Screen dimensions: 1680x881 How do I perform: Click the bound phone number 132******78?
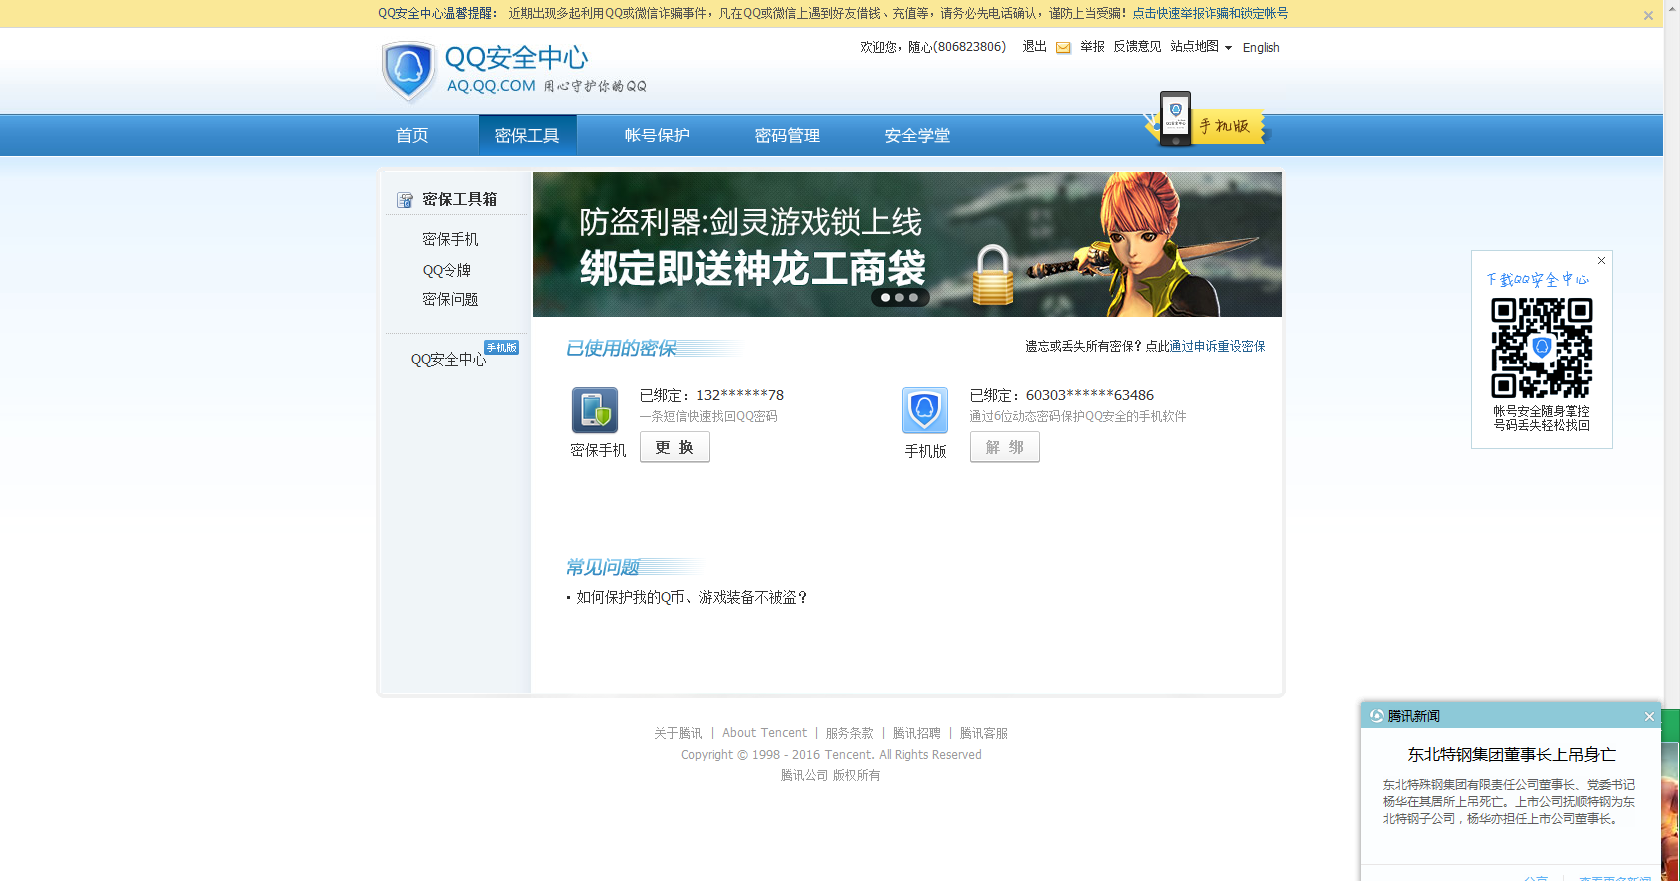(x=740, y=395)
